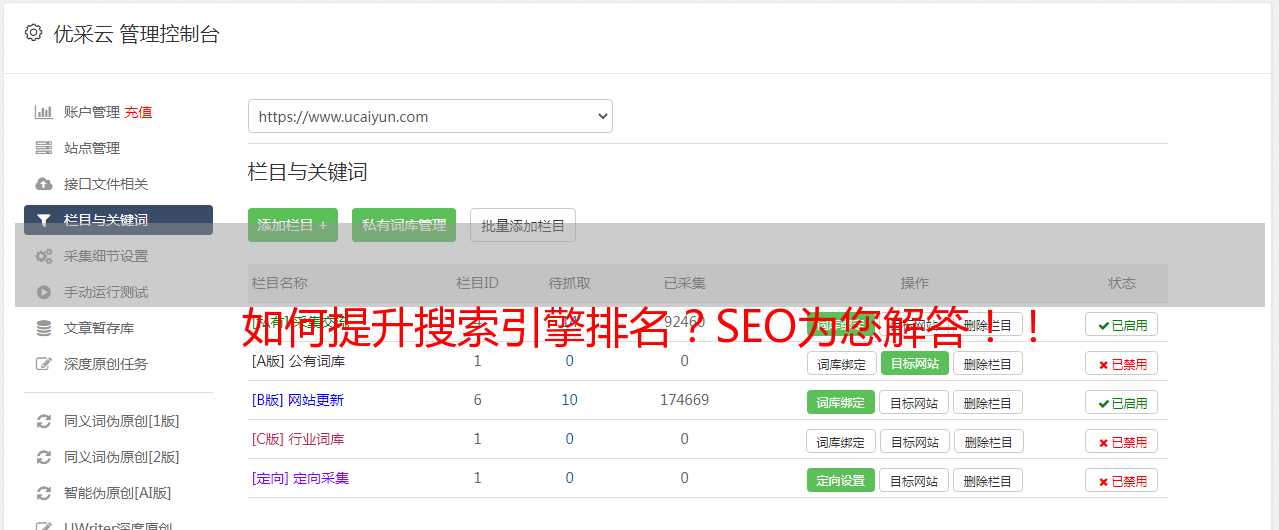Click the [C版] 行业词库 column name
The height and width of the screenshot is (530, 1279).
click(298, 439)
